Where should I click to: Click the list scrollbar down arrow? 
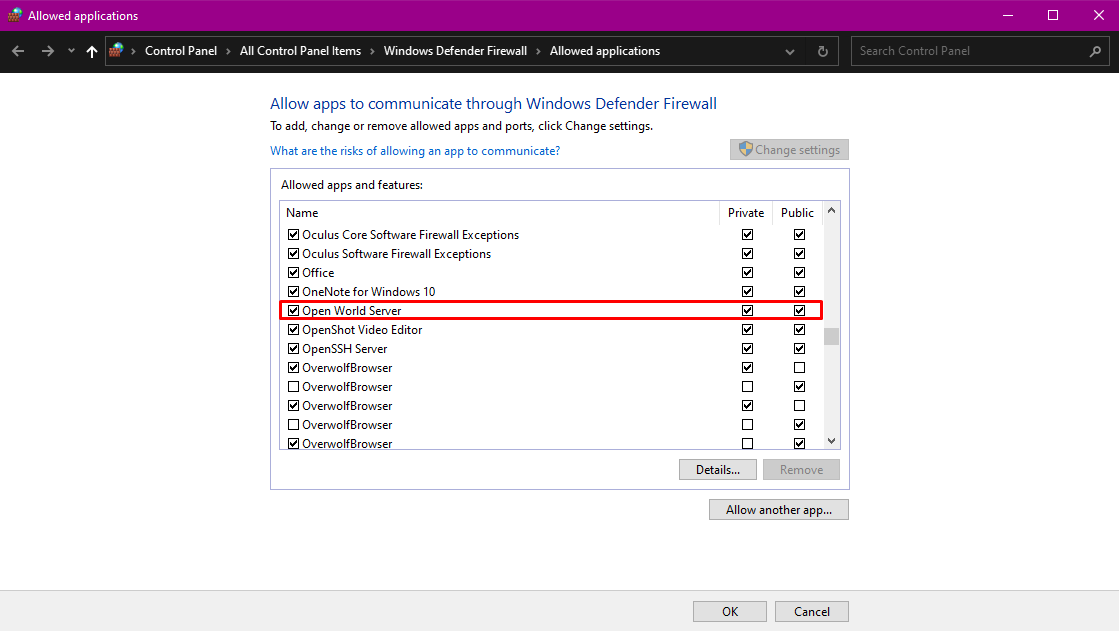(x=831, y=441)
